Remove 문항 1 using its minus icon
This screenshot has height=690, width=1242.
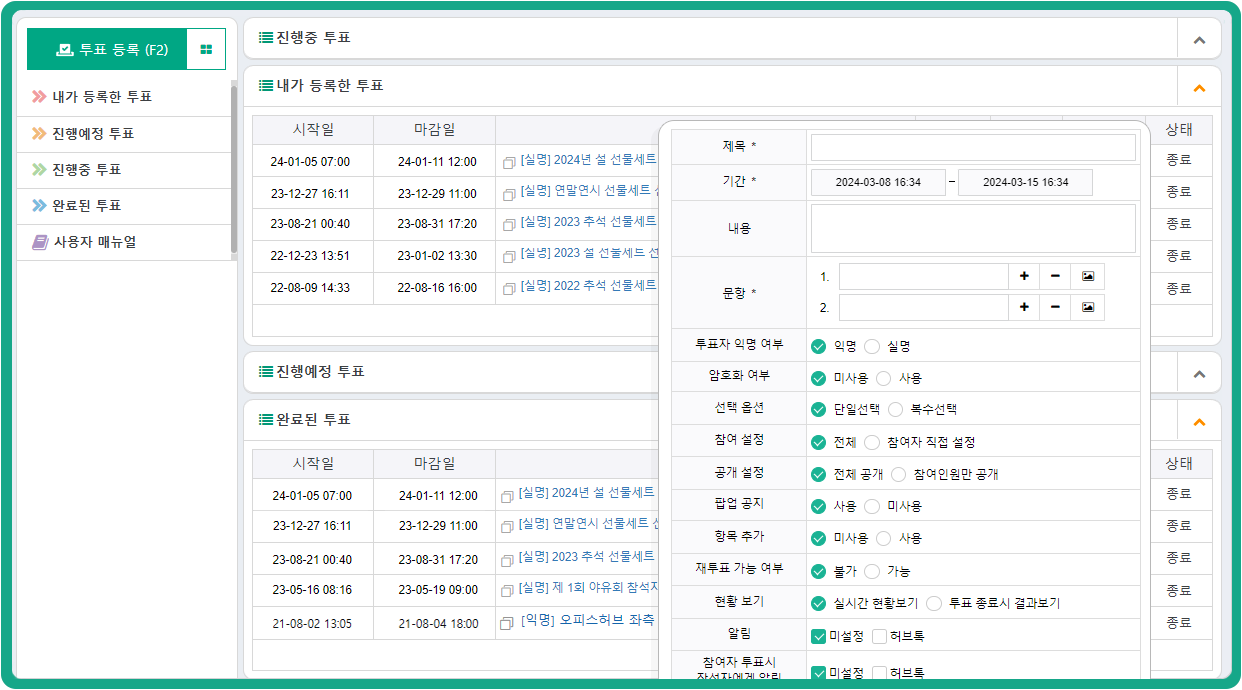pyautogui.click(x=1055, y=277)
